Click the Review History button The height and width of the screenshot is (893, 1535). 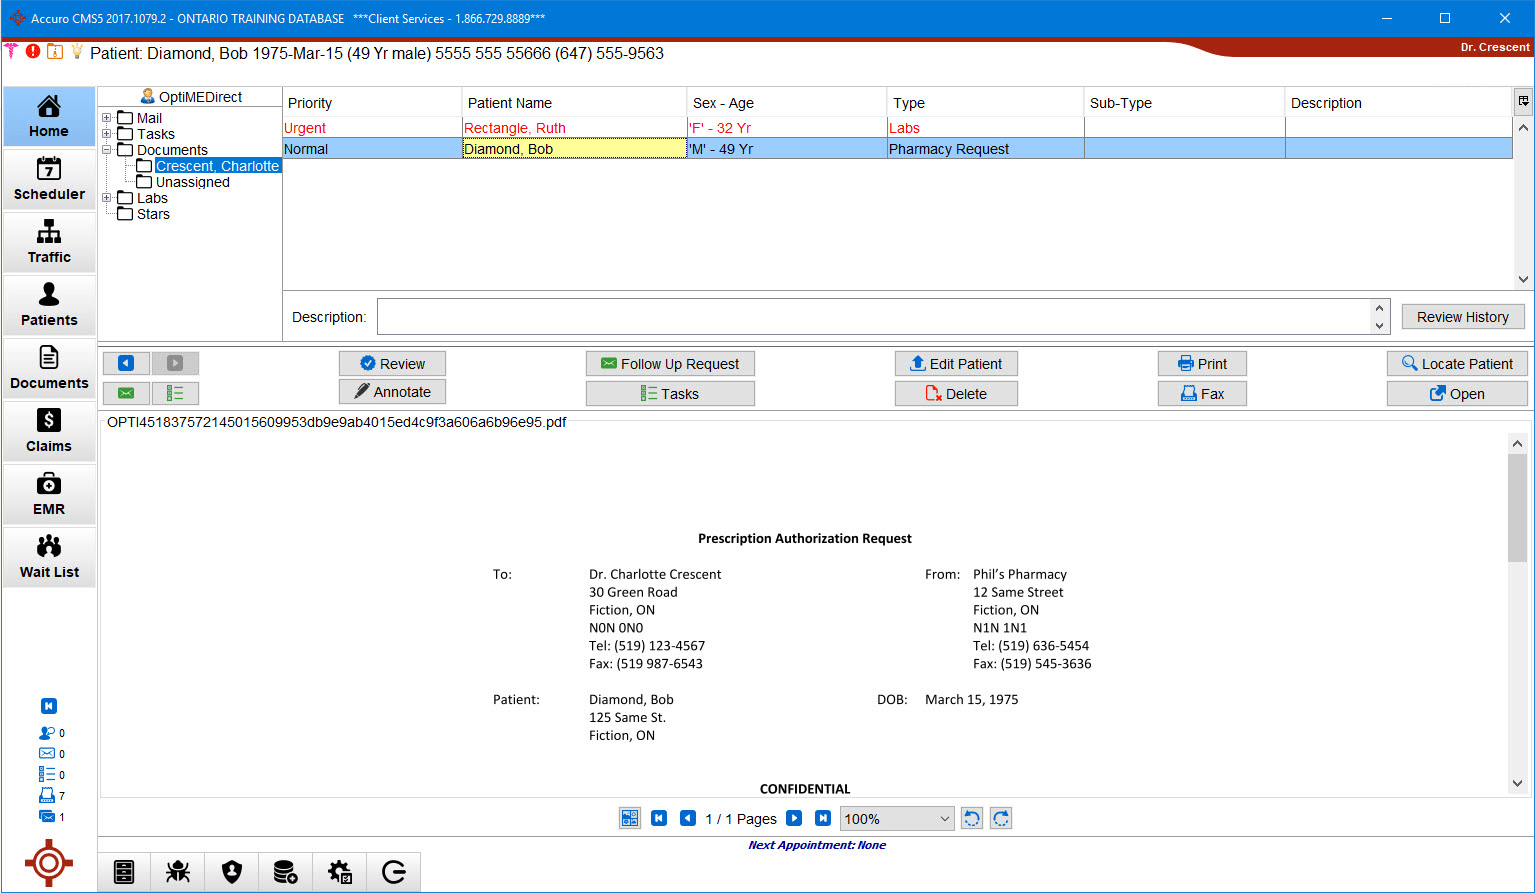click(1462, 317)
